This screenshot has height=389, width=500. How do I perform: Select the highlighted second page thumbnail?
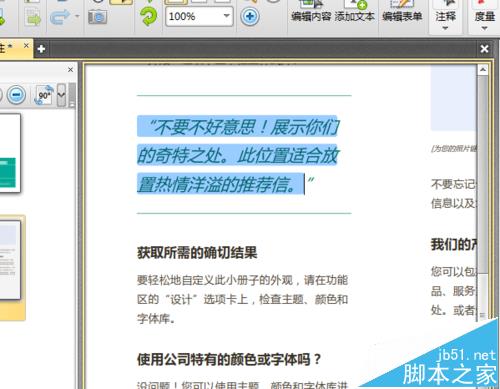pos(11,260)
